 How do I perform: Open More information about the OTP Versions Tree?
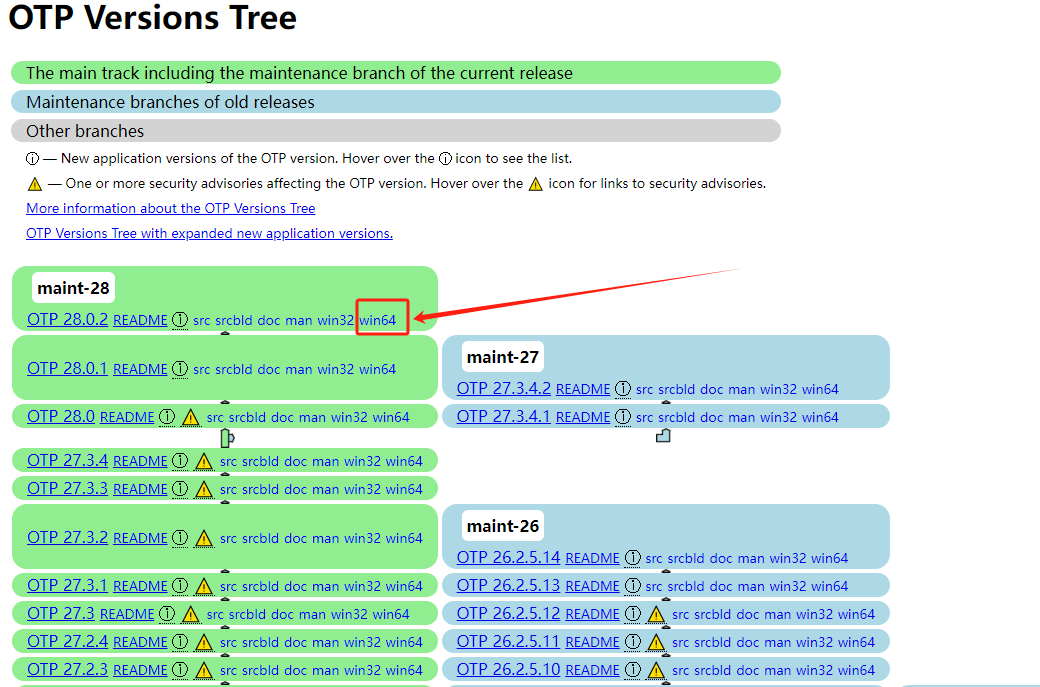171,208
